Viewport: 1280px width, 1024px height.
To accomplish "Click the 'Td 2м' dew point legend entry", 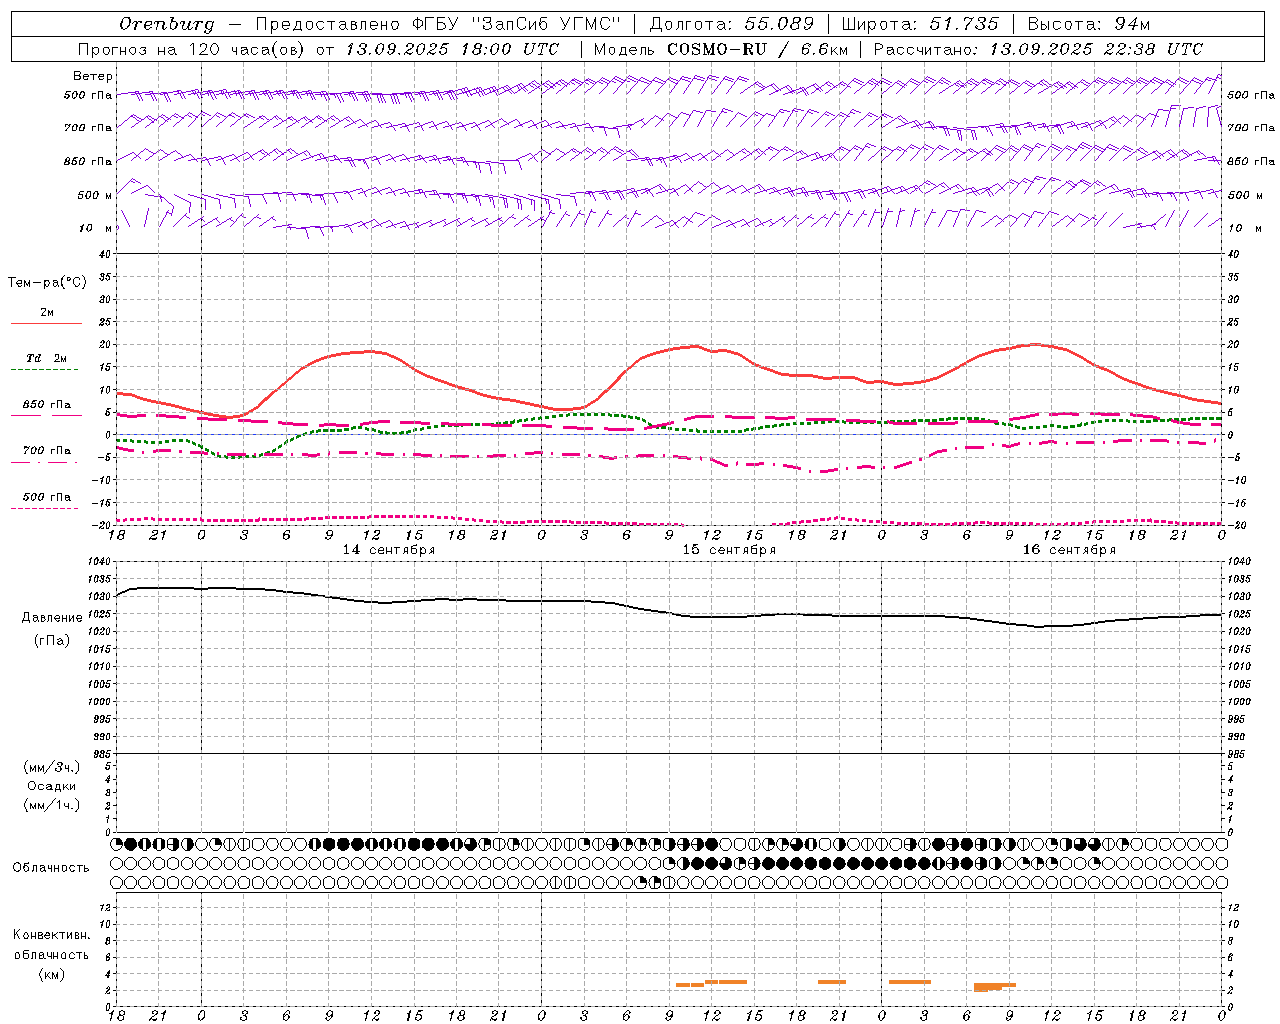I will (x=47, y=358).
